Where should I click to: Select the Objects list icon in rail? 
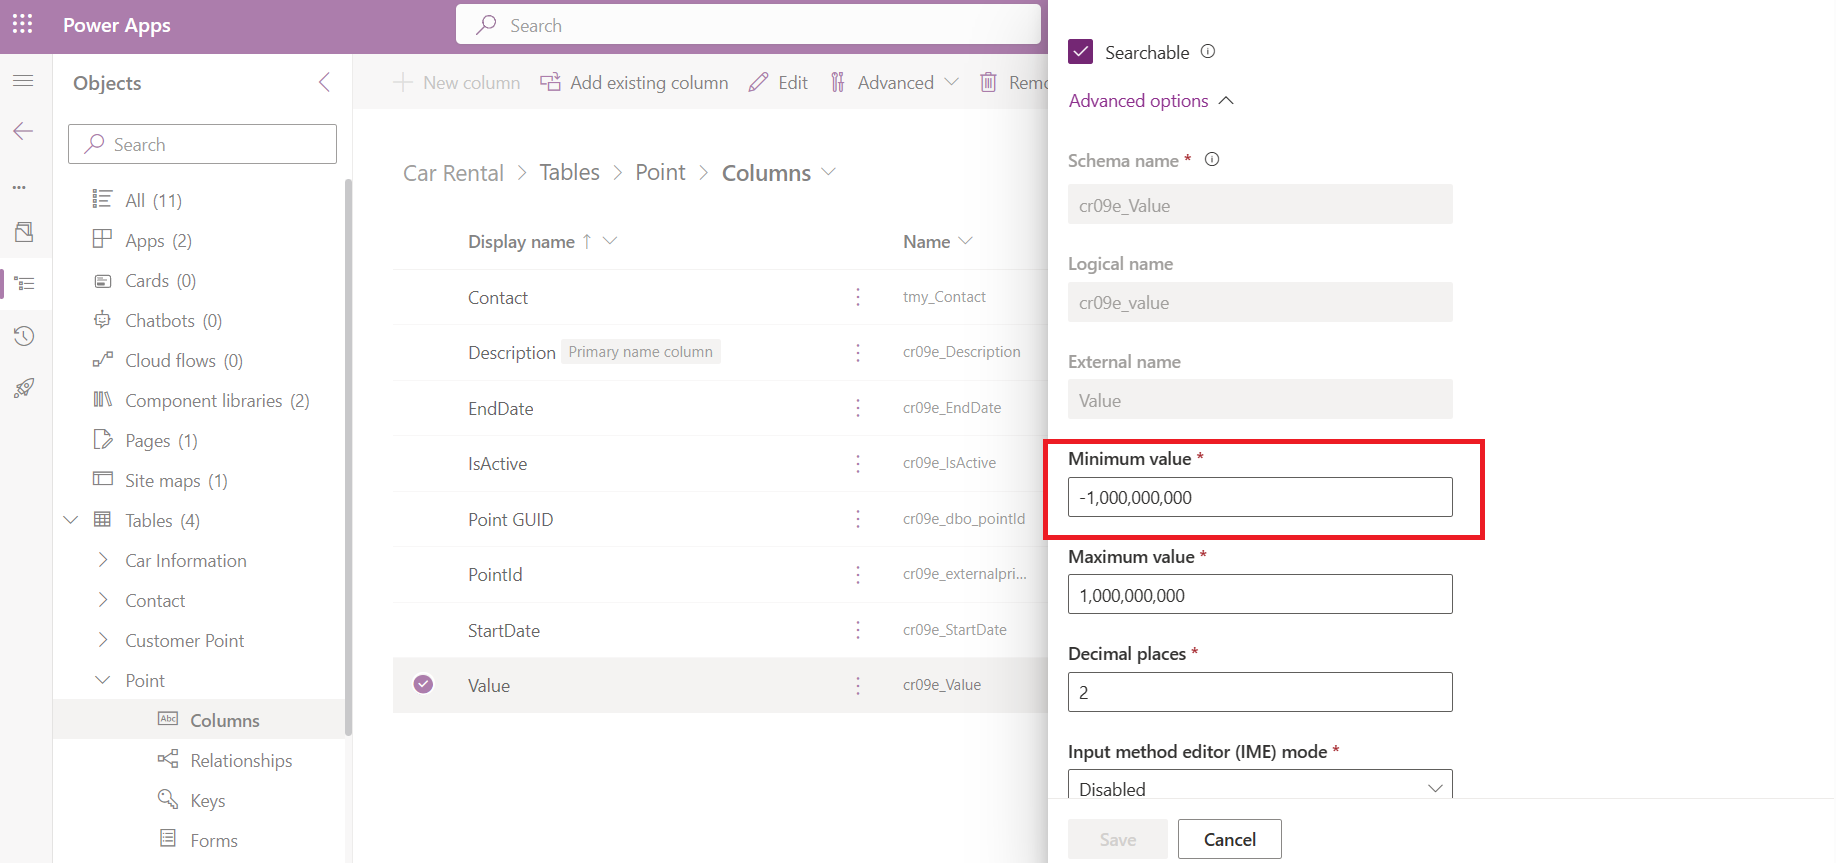pyautogui.click(x=25, y=284)
